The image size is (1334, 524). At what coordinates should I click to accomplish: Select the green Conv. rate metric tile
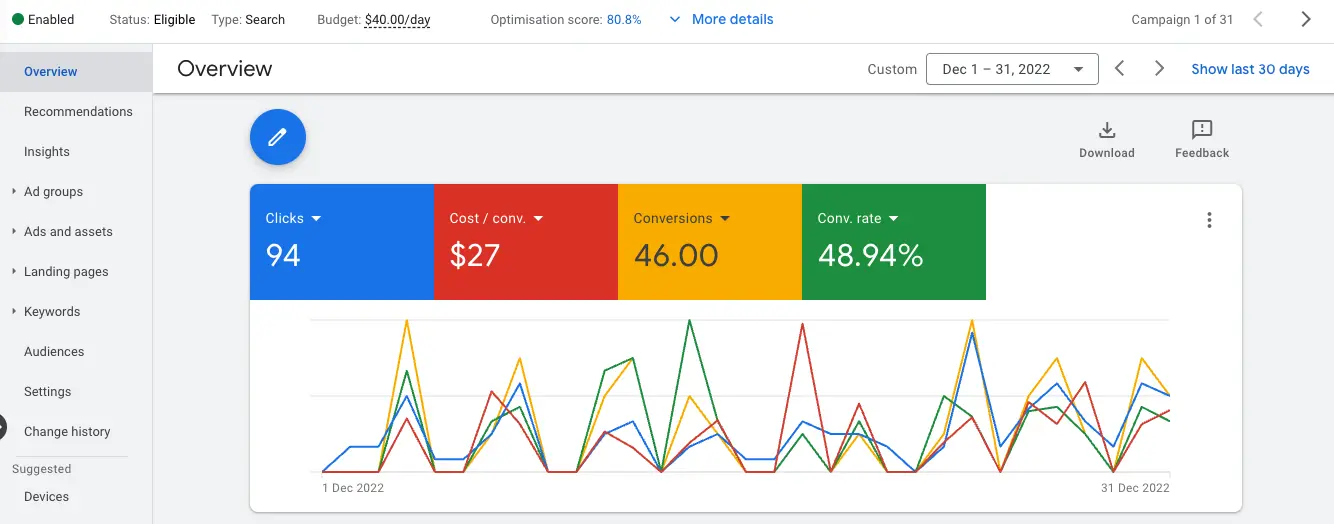(x=893, y=242)
